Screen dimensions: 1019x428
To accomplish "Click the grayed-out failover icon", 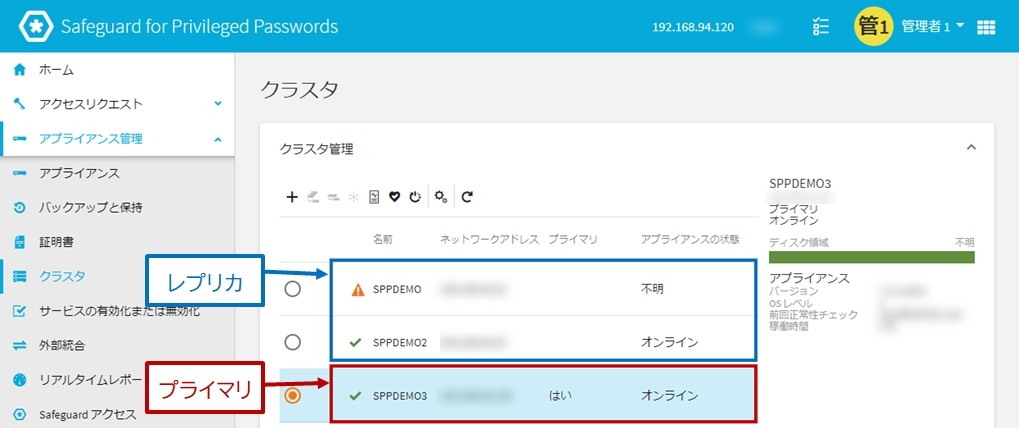I will [334, 197].
